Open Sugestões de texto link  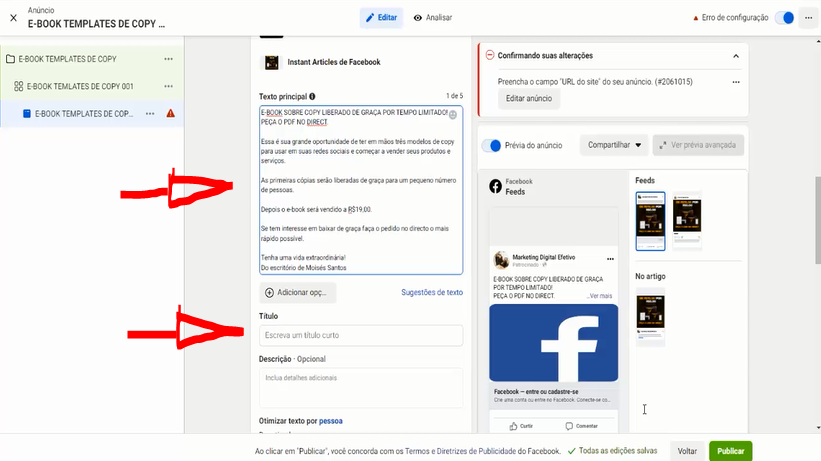click(432, 292)
